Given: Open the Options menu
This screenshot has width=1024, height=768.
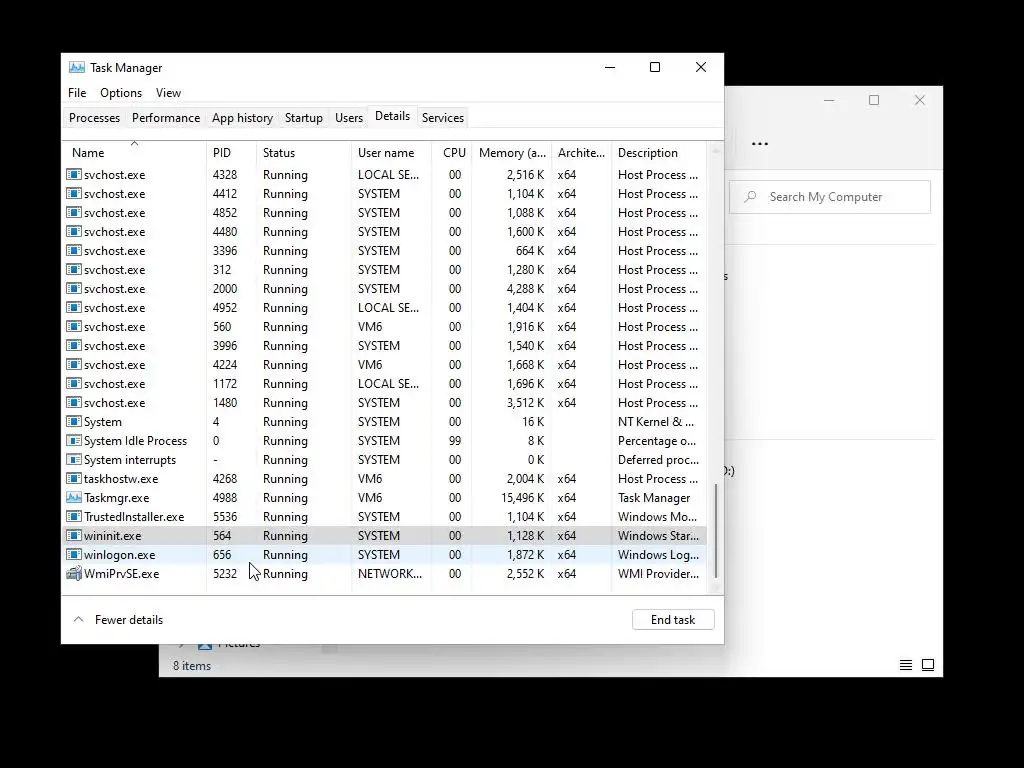Looking at the screenshot, I should [x=121, y=93].
